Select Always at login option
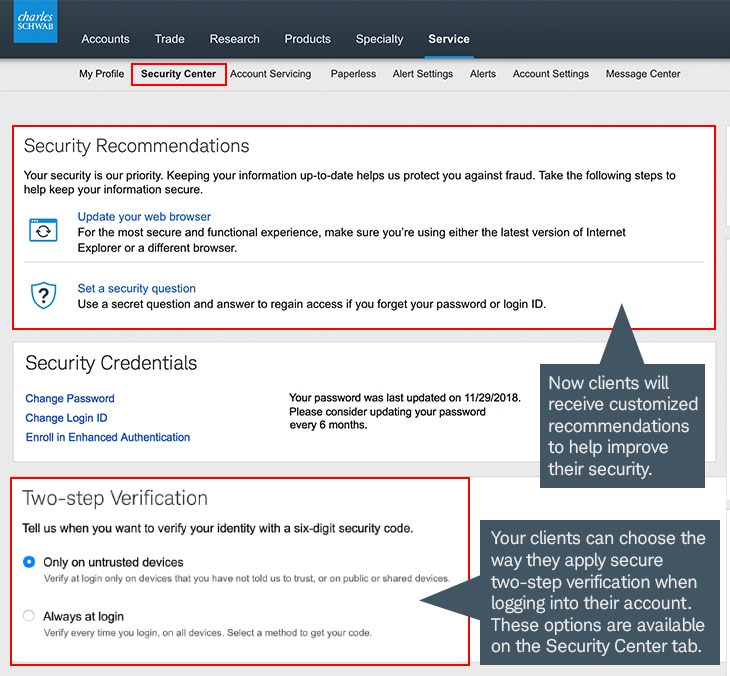The height and width of the screenshot is (676, 730). click(29, 616)
